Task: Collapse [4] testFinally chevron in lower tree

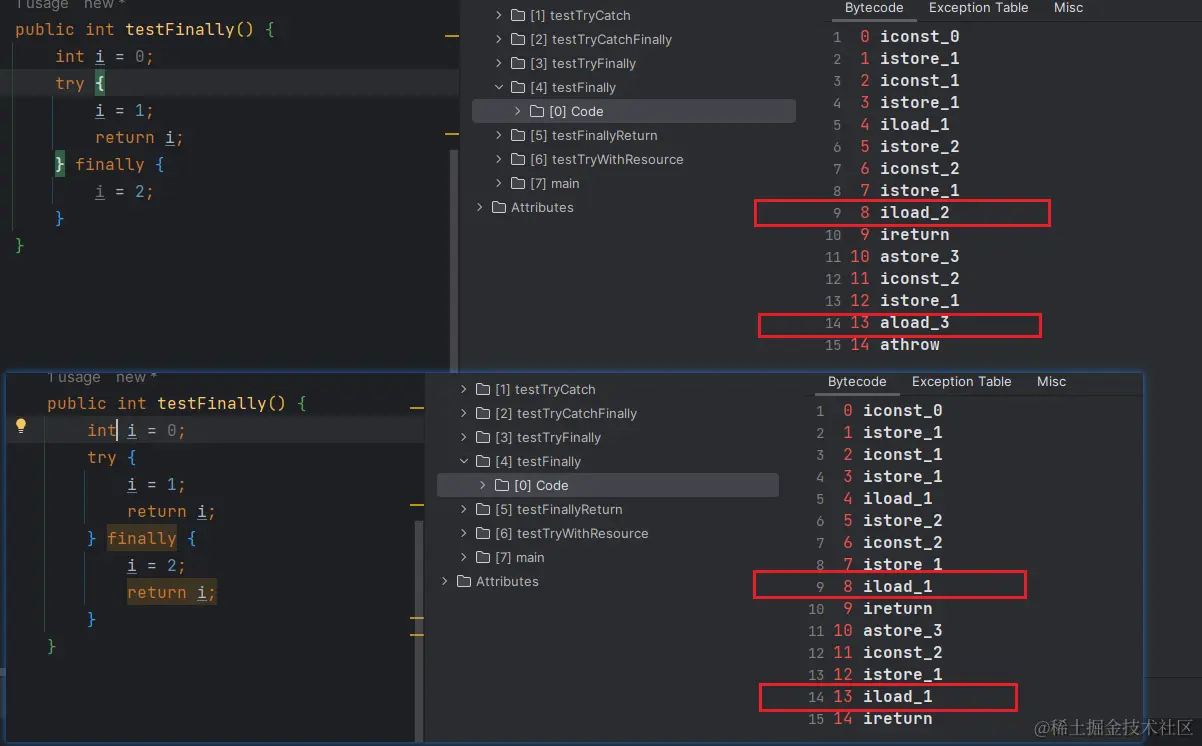Action: pos(464,462)
